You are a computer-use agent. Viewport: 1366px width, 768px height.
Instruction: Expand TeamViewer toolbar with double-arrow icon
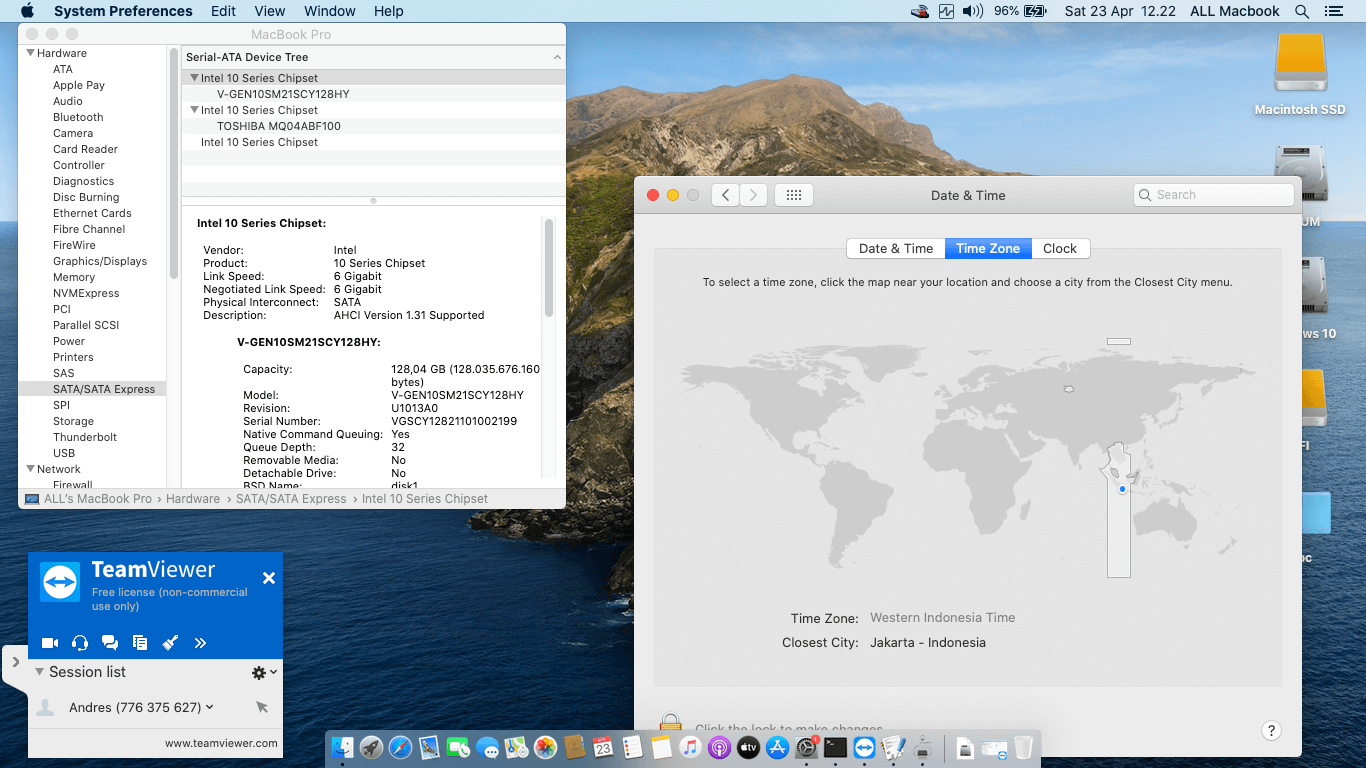coord(200,643)
